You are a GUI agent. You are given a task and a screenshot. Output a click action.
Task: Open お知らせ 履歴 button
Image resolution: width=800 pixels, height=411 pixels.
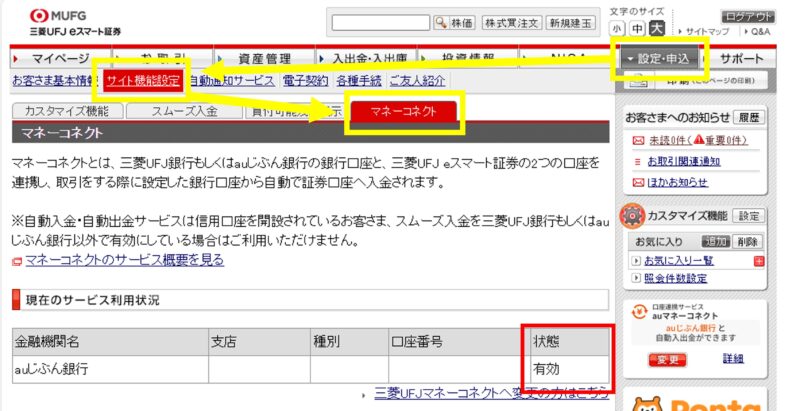748,118
